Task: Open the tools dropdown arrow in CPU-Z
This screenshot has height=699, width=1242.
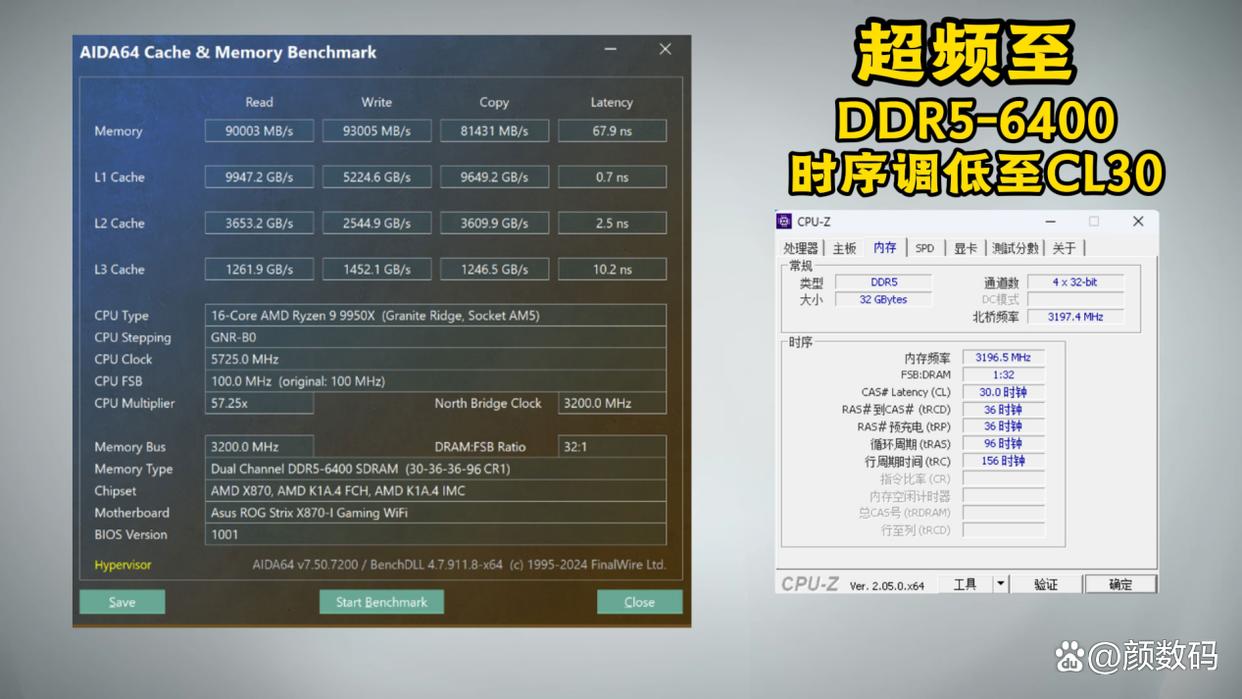Action: coord(1000,584)
